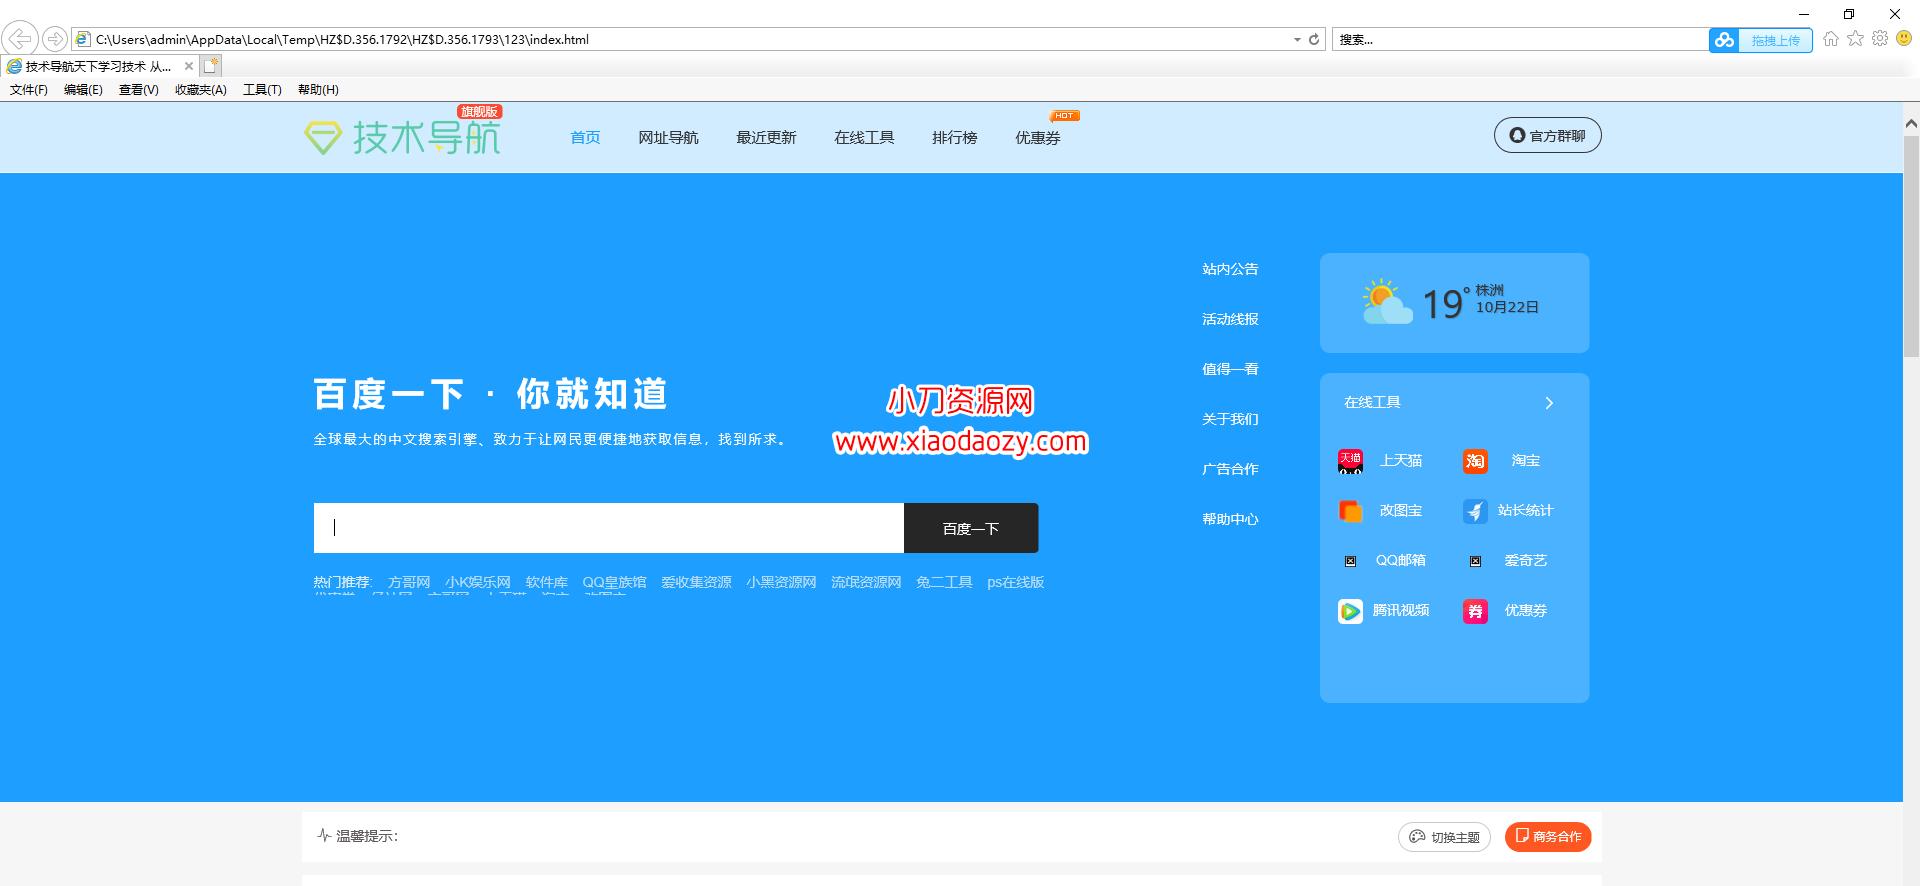The width and height of the screenshot is (1920, 886).
Task: Open the QQ皇族馆 link
Action: 614,582
